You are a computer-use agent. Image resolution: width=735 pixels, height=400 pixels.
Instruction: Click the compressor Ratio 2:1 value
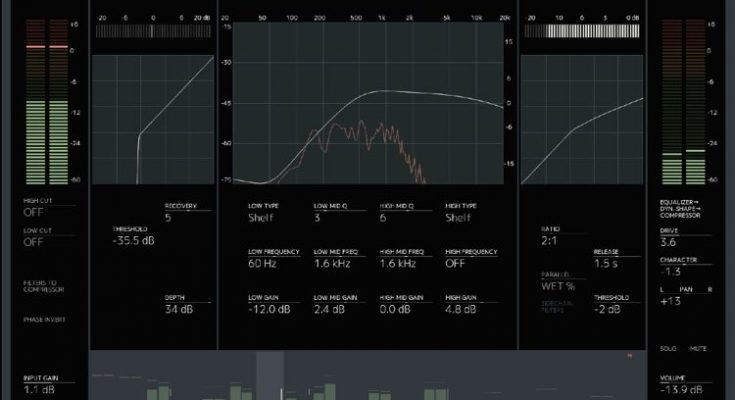tap(551, 241)
